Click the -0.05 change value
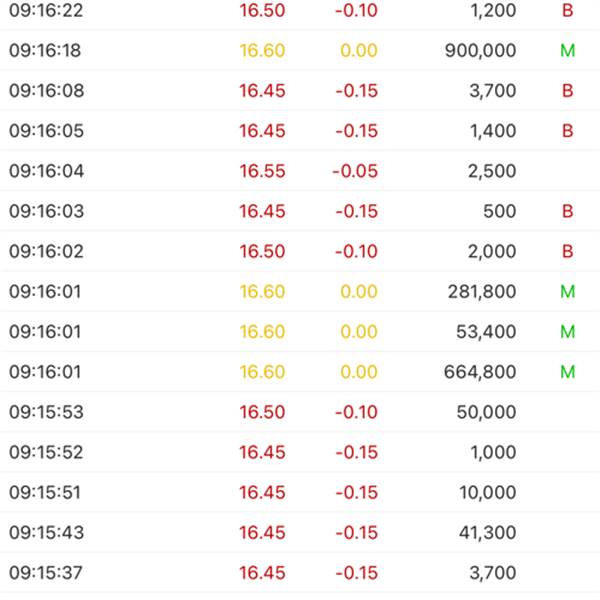Screen dimensions: 600x600 pos(355,171)
